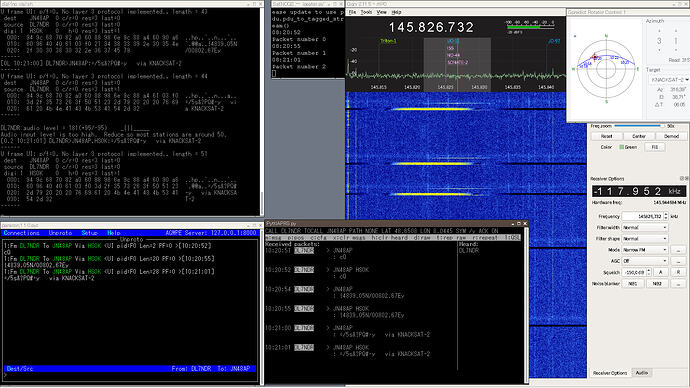Click the 10:20:51 packet row in PyHamAPRS

point(309,254)
